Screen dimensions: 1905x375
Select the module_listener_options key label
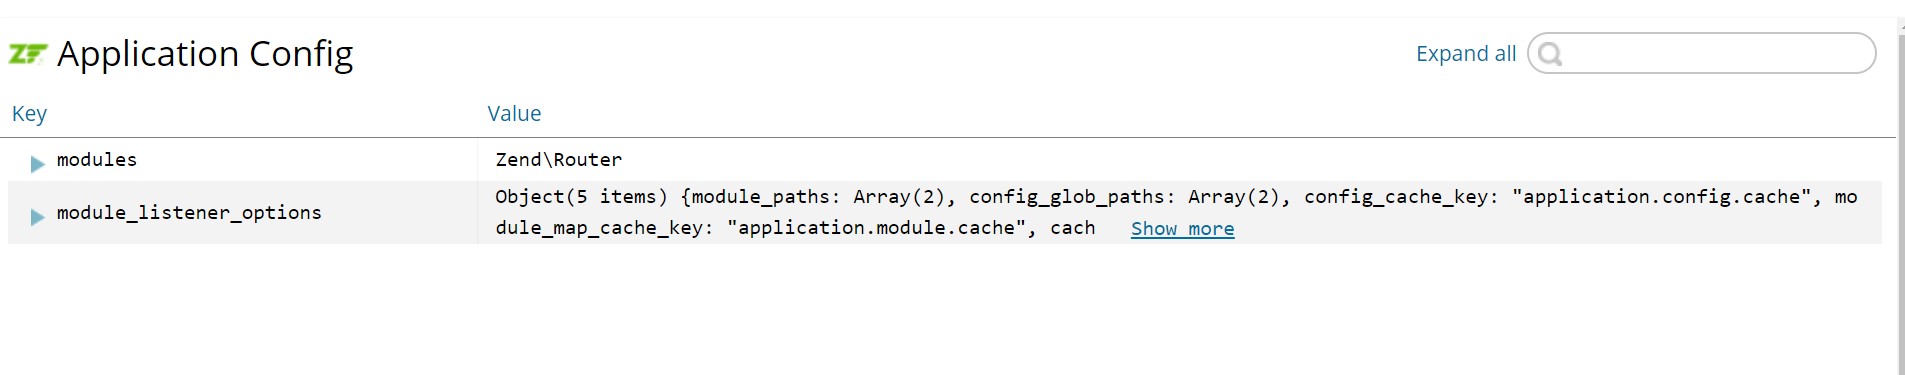tap(189, 212)
